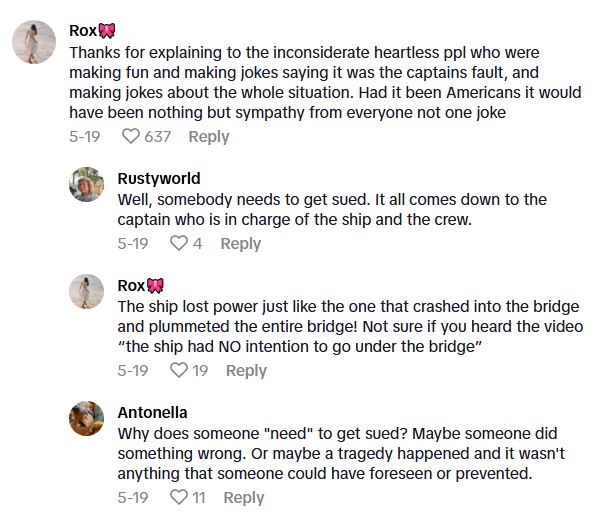
Task: Click the 11 like count on Antonella's reply
Action: tap(199, 498)
